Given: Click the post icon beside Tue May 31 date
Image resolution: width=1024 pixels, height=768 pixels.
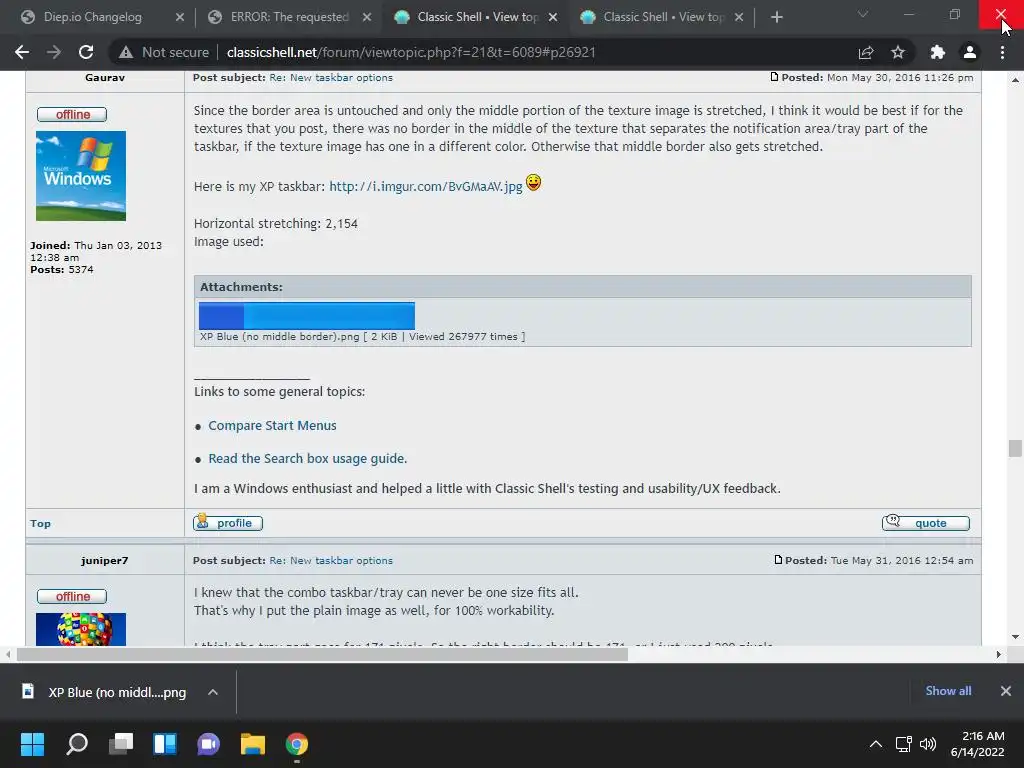Looking at the screenshot, I should [x=778, y=560].
